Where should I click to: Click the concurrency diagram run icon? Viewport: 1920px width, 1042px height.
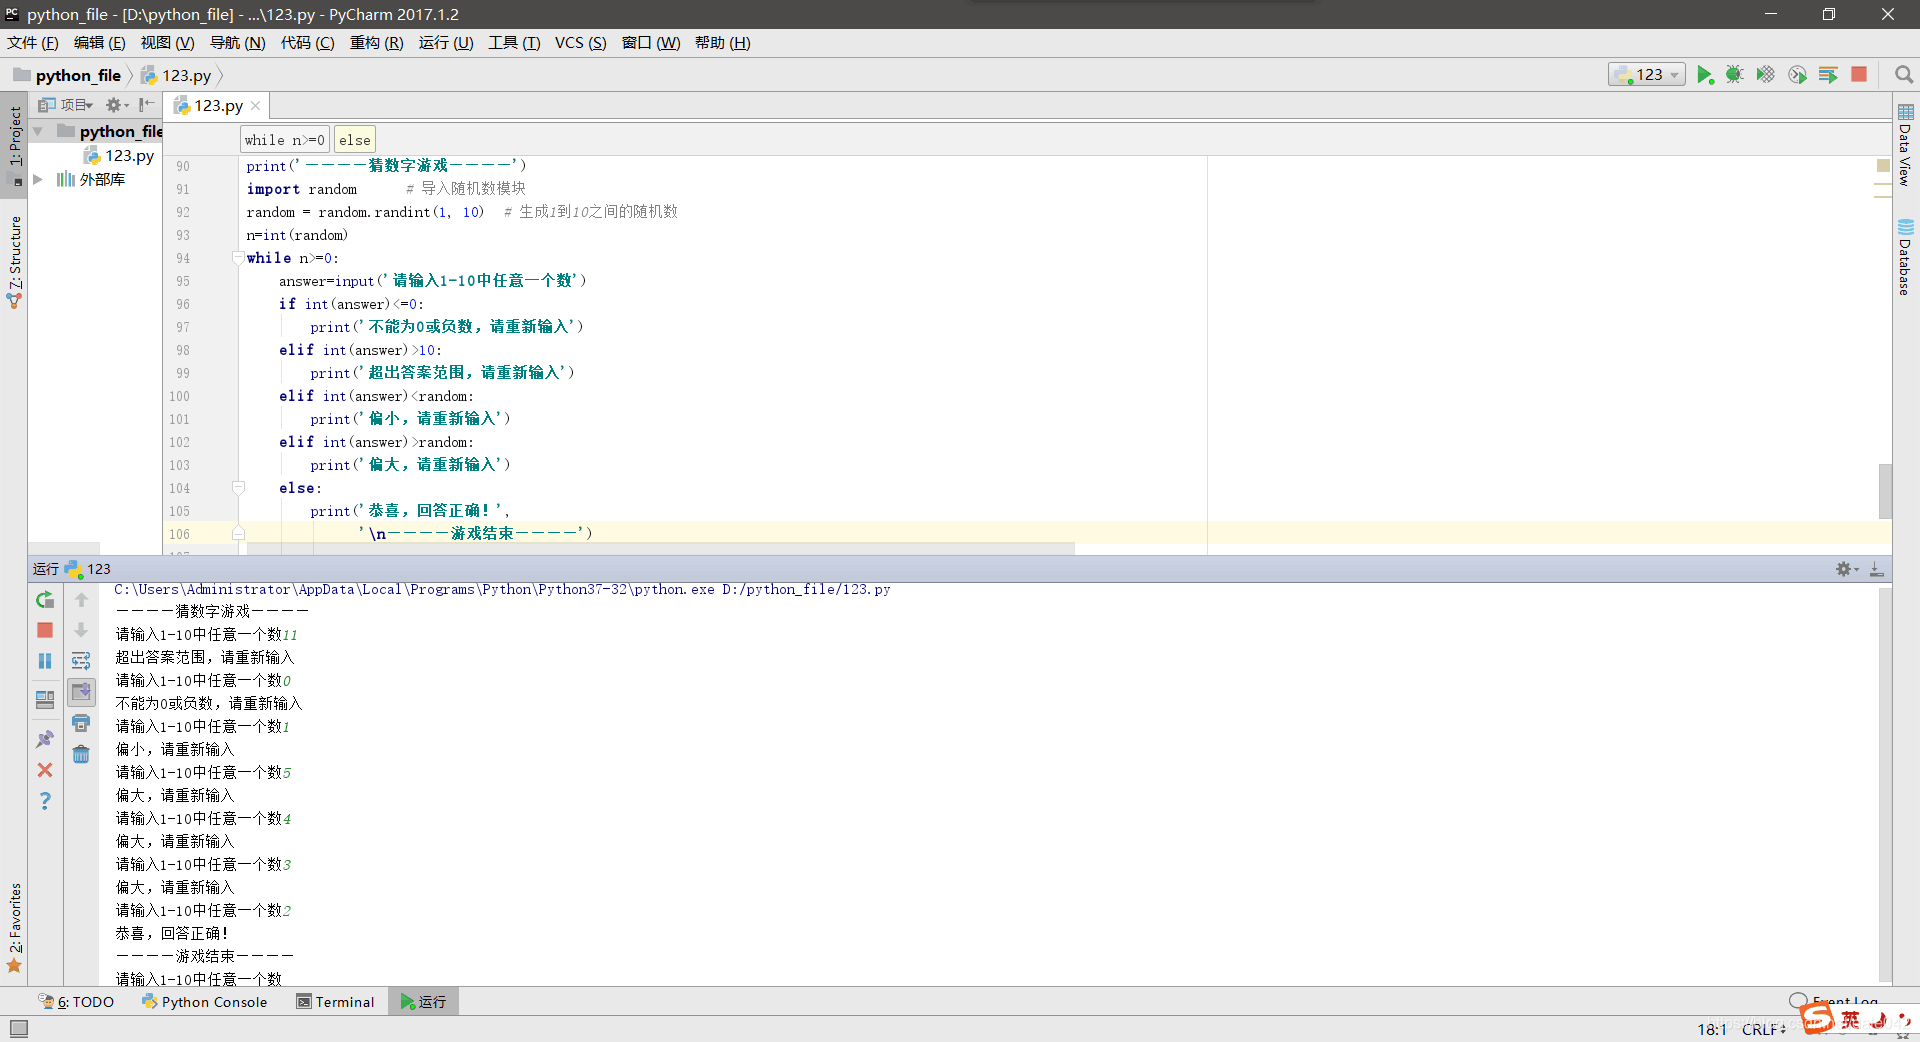pyautogui.click(x=1828, y=75)
